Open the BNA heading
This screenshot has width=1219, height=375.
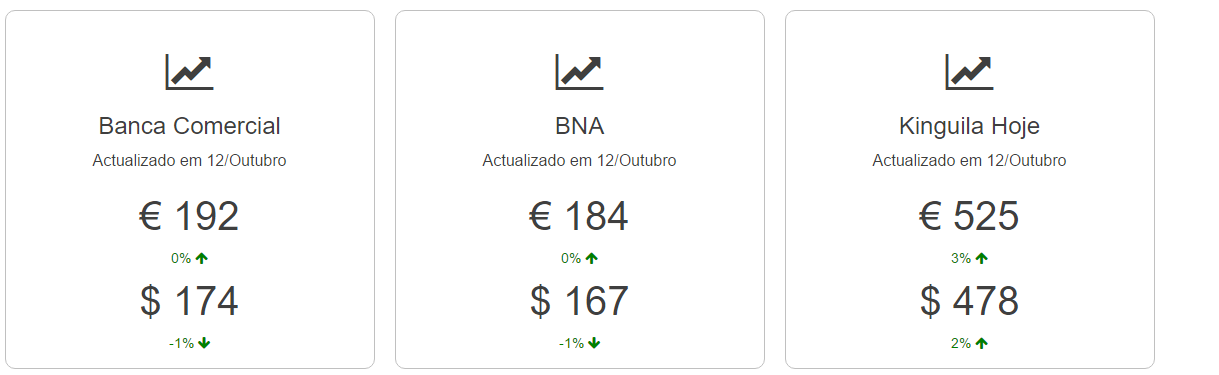coord(580,126)
